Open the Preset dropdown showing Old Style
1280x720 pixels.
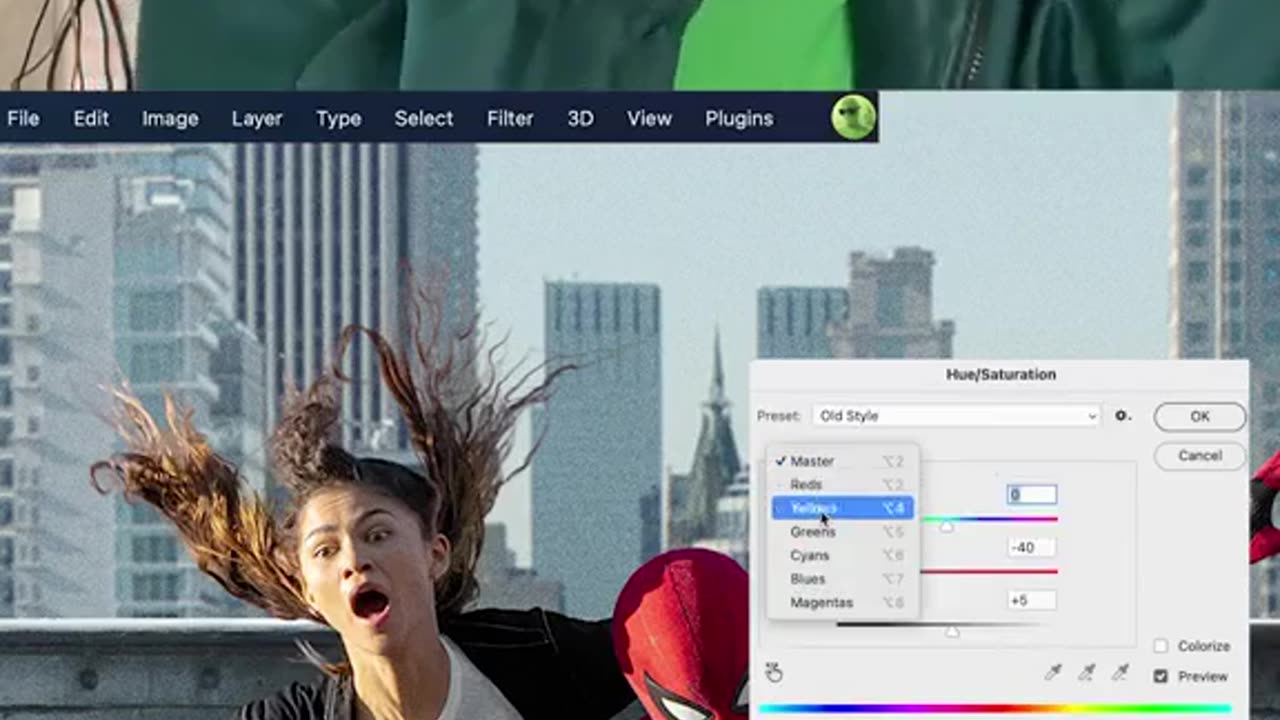(x=957, y=416)
